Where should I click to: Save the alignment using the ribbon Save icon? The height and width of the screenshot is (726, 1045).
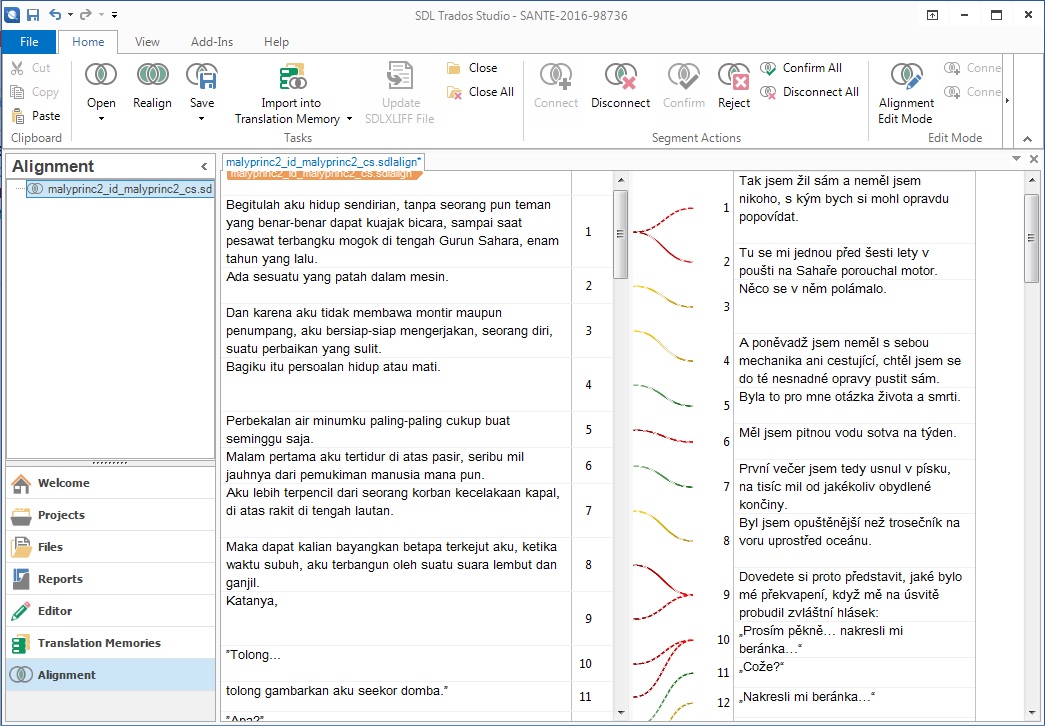202,76
